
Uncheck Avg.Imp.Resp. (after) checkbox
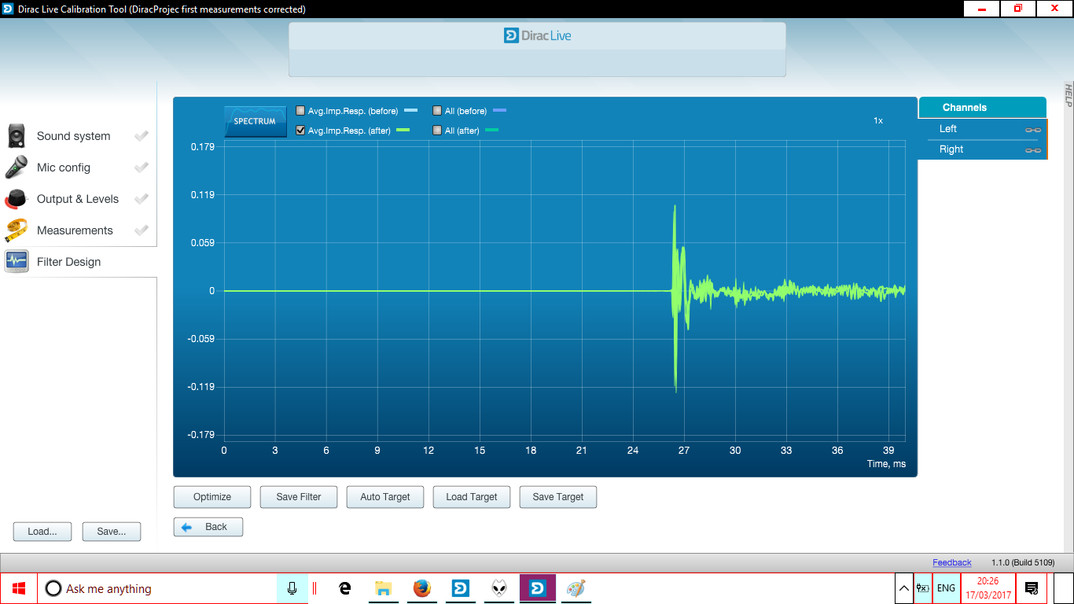pyautogui.click(x=300, y=130)
